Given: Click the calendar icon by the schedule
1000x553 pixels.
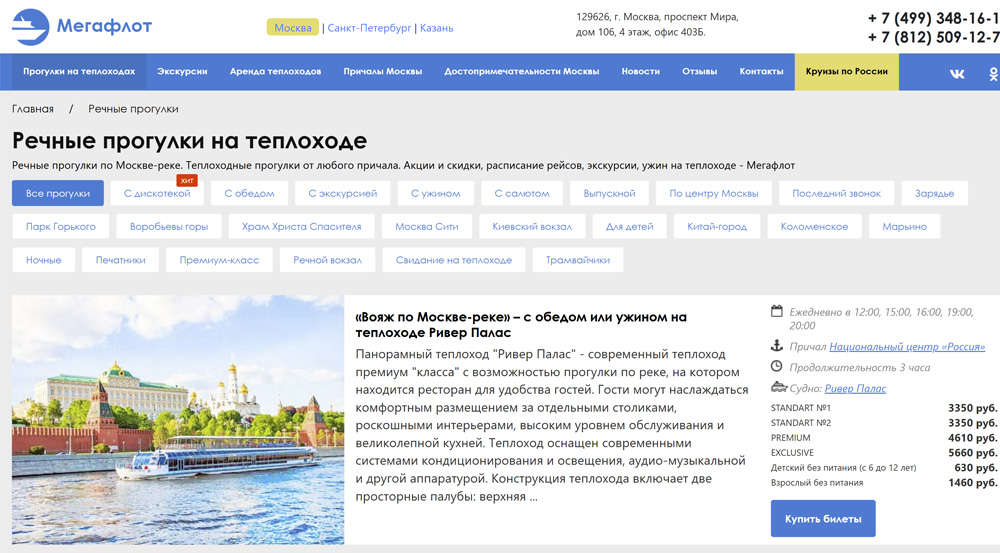Looking at the screenshot, I should 776,311.
